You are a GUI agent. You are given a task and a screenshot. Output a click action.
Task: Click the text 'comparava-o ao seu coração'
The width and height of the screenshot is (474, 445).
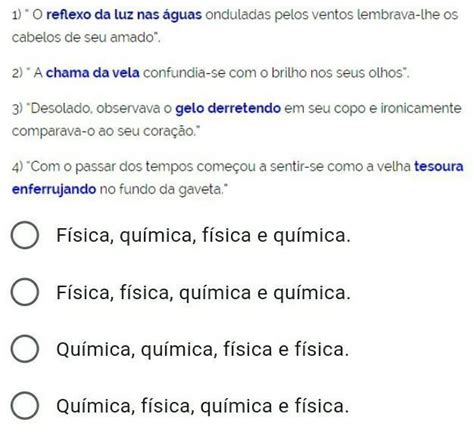(x=104, y=131)
